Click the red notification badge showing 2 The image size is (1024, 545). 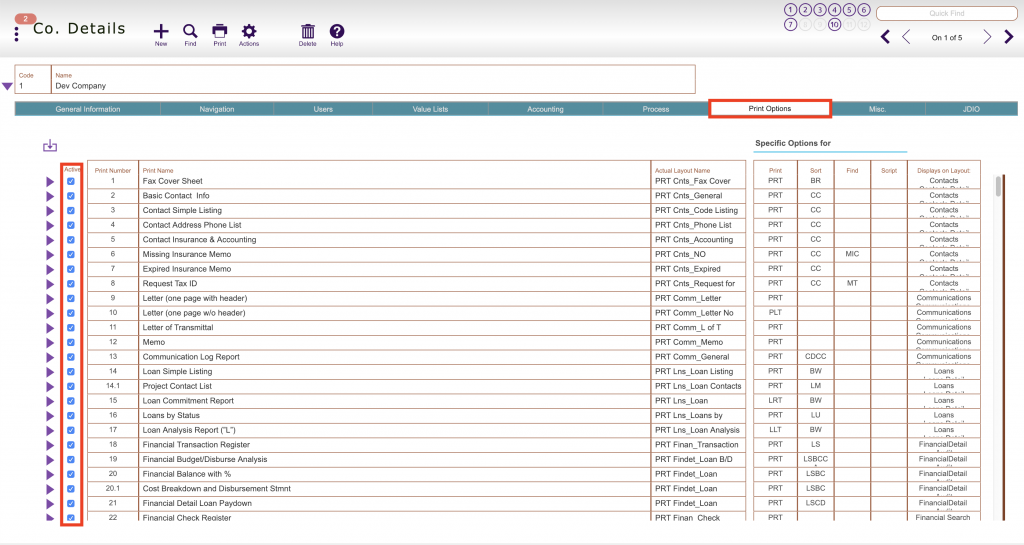(x=25, y=19)
